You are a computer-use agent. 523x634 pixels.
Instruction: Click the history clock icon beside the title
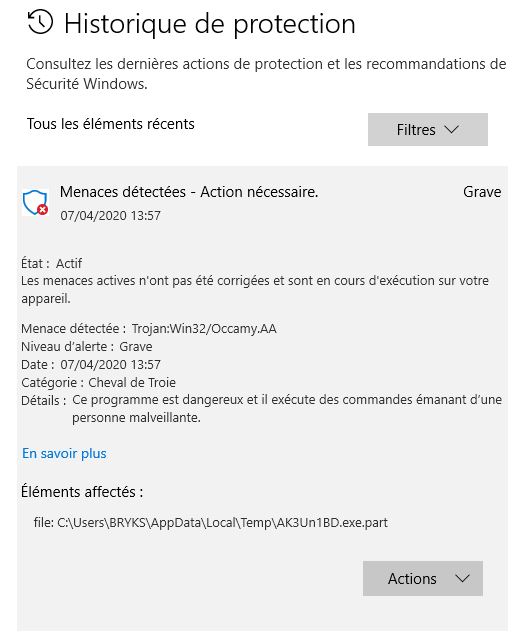point(40,23)
